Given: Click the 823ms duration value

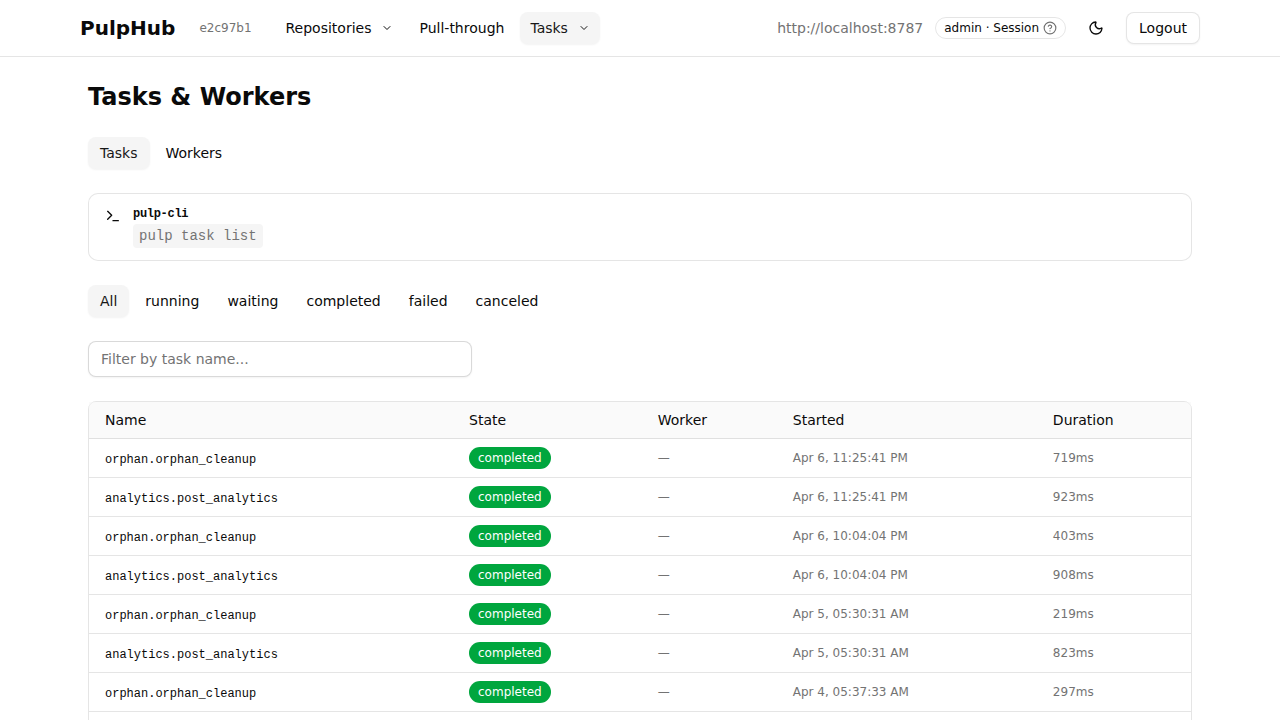Looking at the screenshot, I should (x=1073, y=653).
